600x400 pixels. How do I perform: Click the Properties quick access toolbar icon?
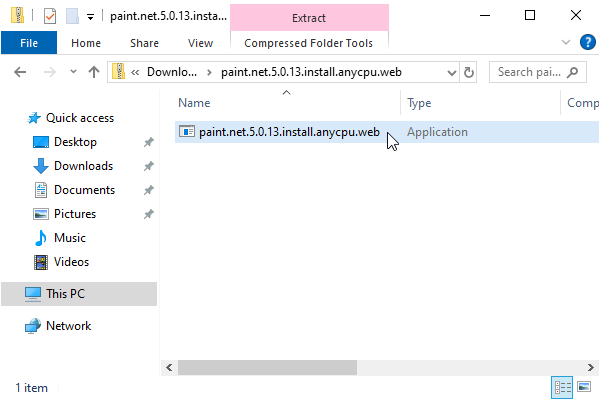pyautogui.click(x=50, y=16)
